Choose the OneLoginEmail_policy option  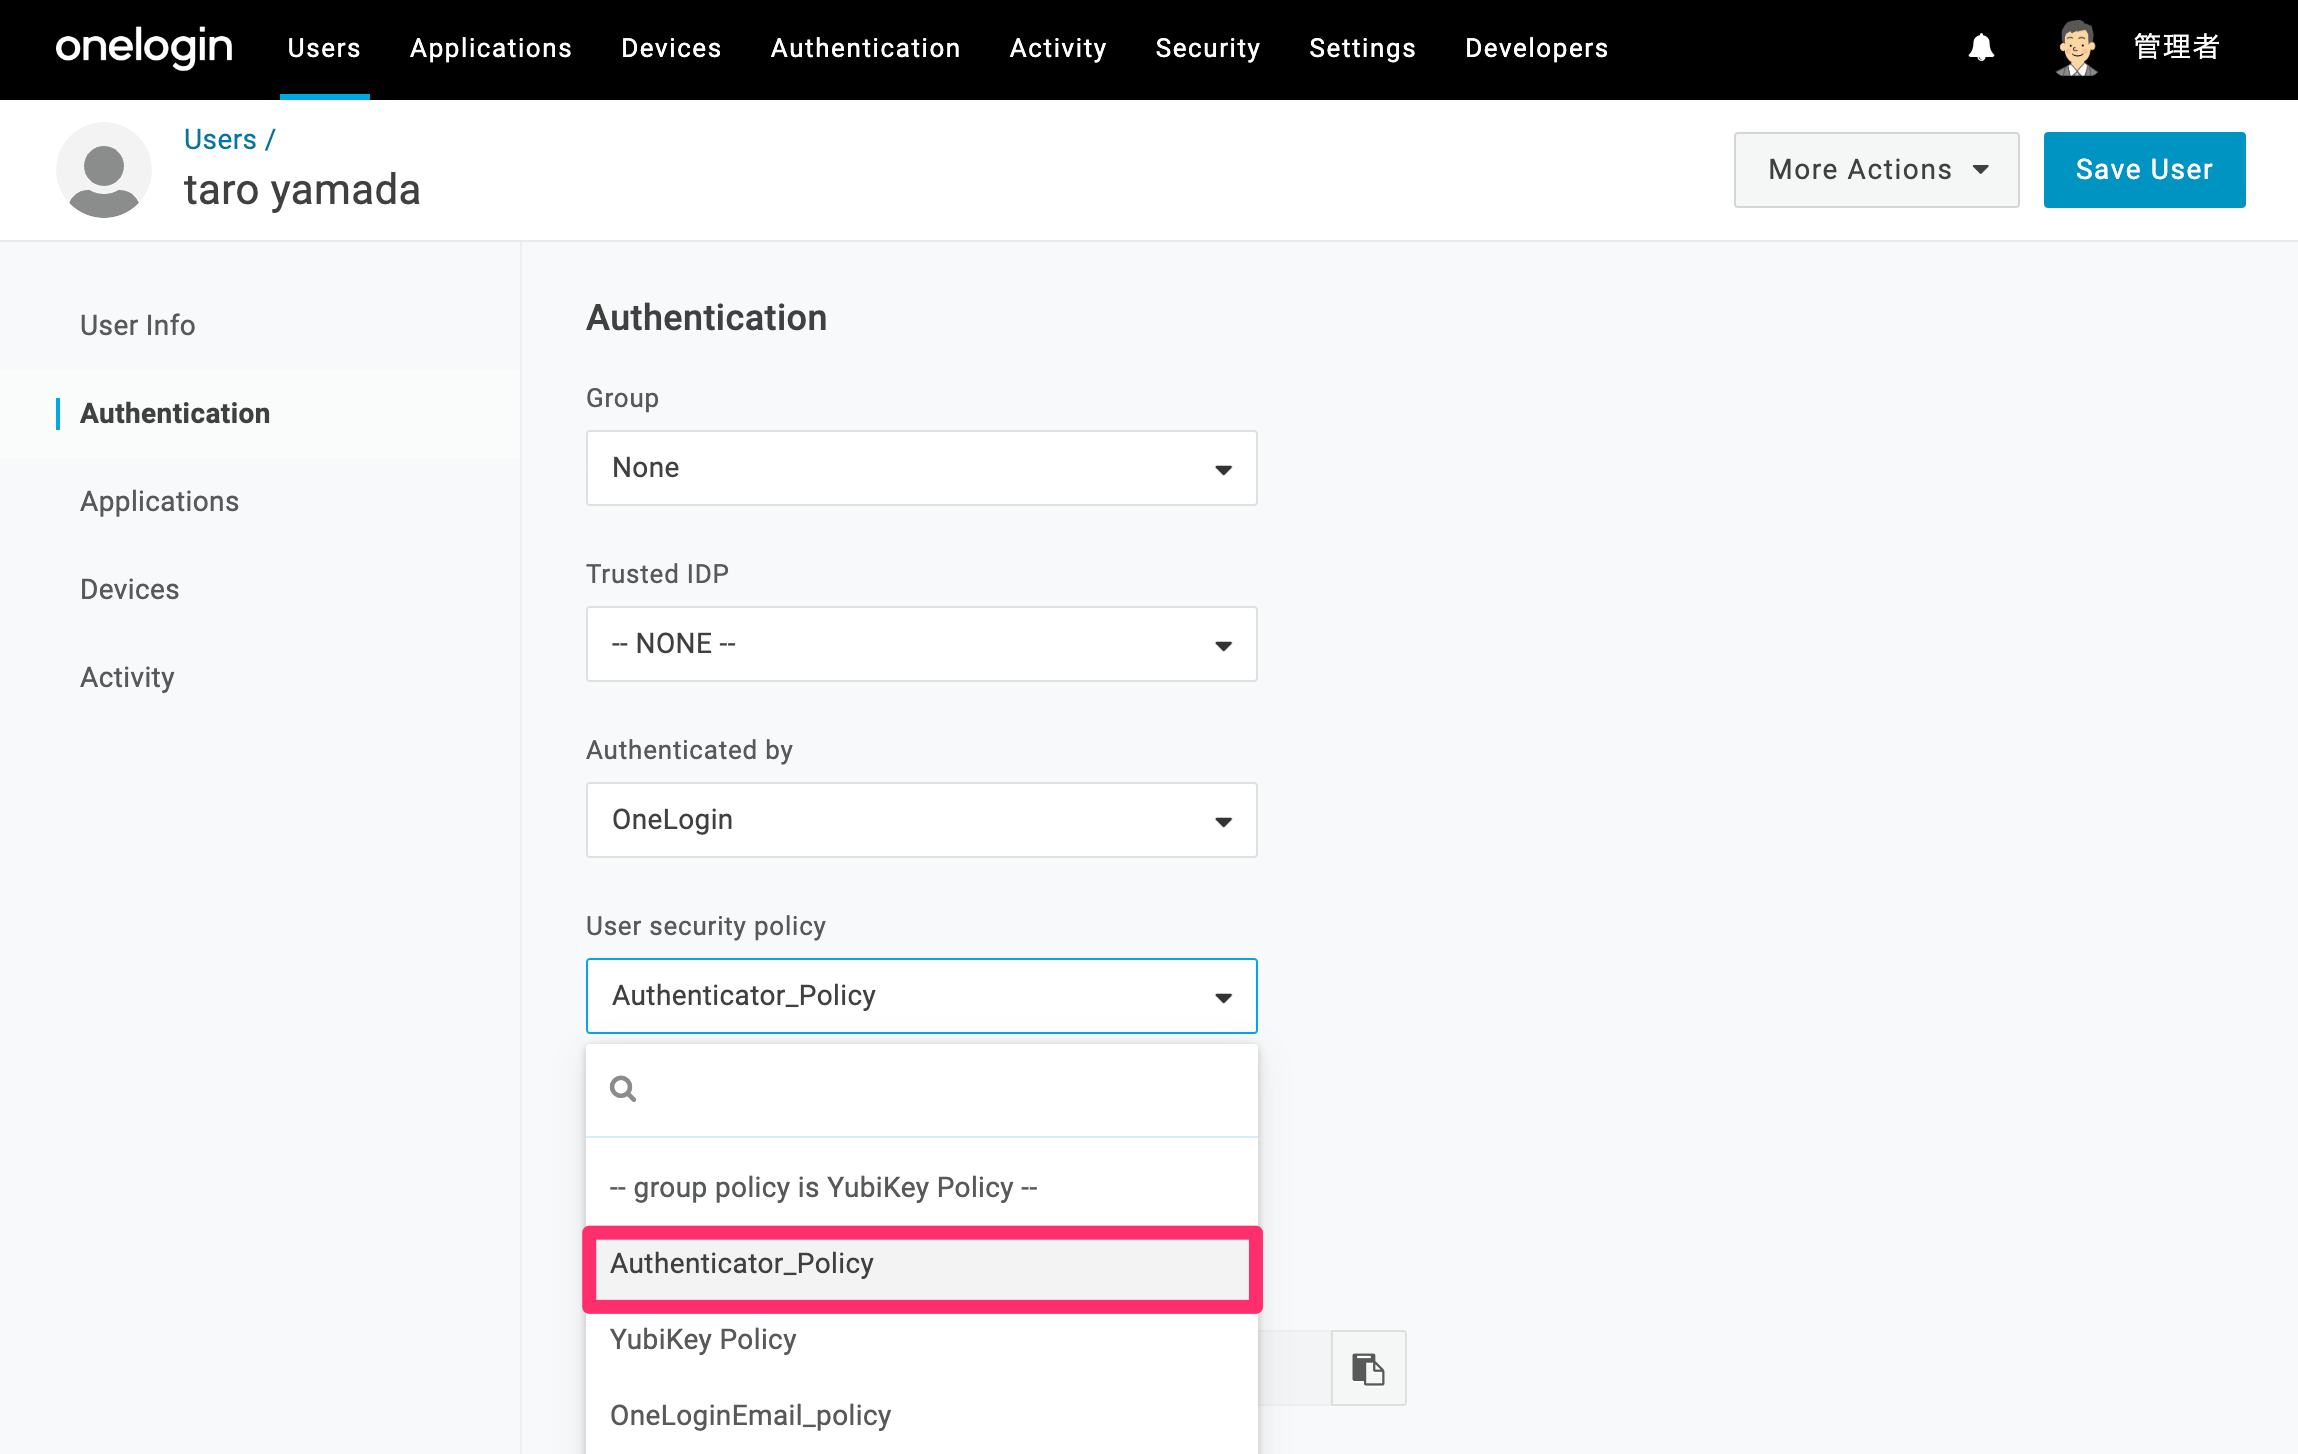(921, 1416)
